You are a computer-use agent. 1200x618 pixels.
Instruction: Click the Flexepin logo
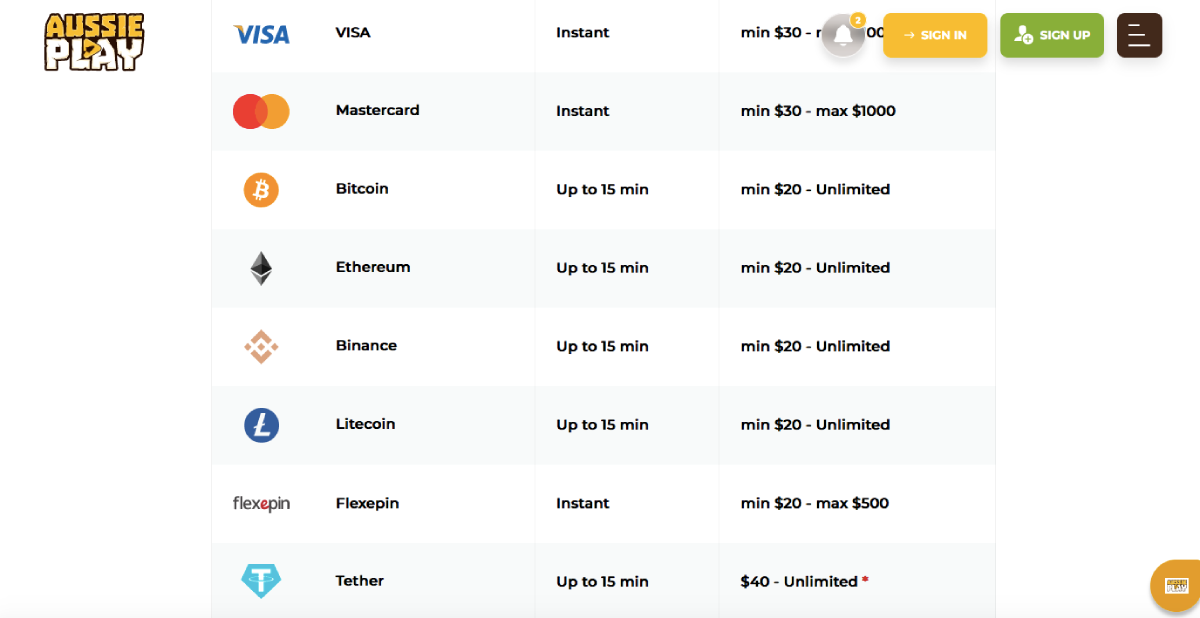[261, 504]
